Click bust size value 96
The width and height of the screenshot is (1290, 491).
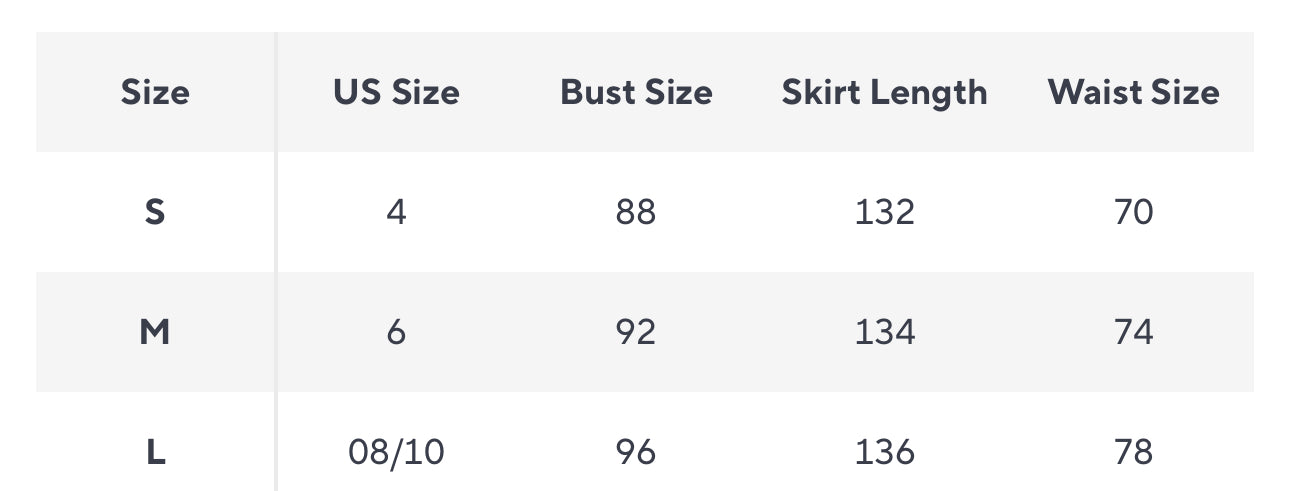[636, 452]
